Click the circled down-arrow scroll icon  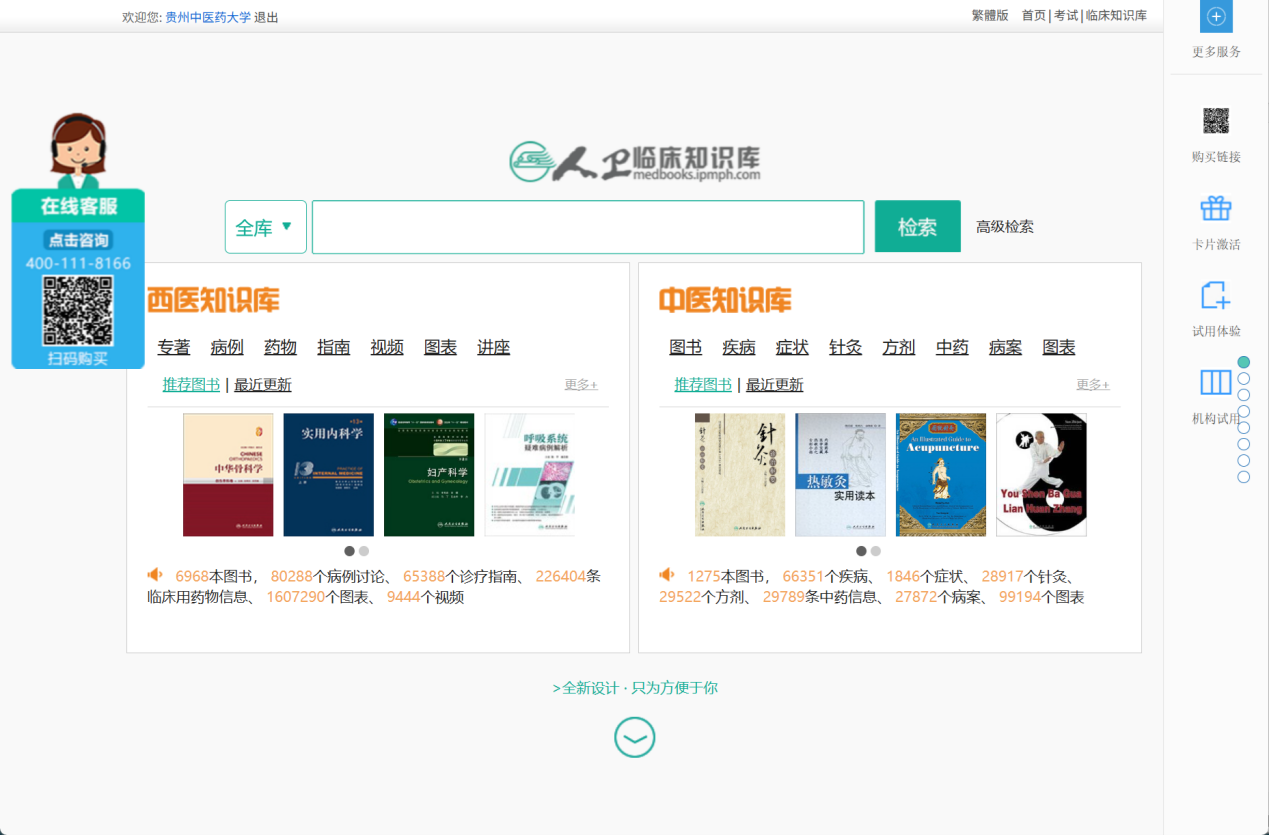pyautogui.click(x=634, y=738)
